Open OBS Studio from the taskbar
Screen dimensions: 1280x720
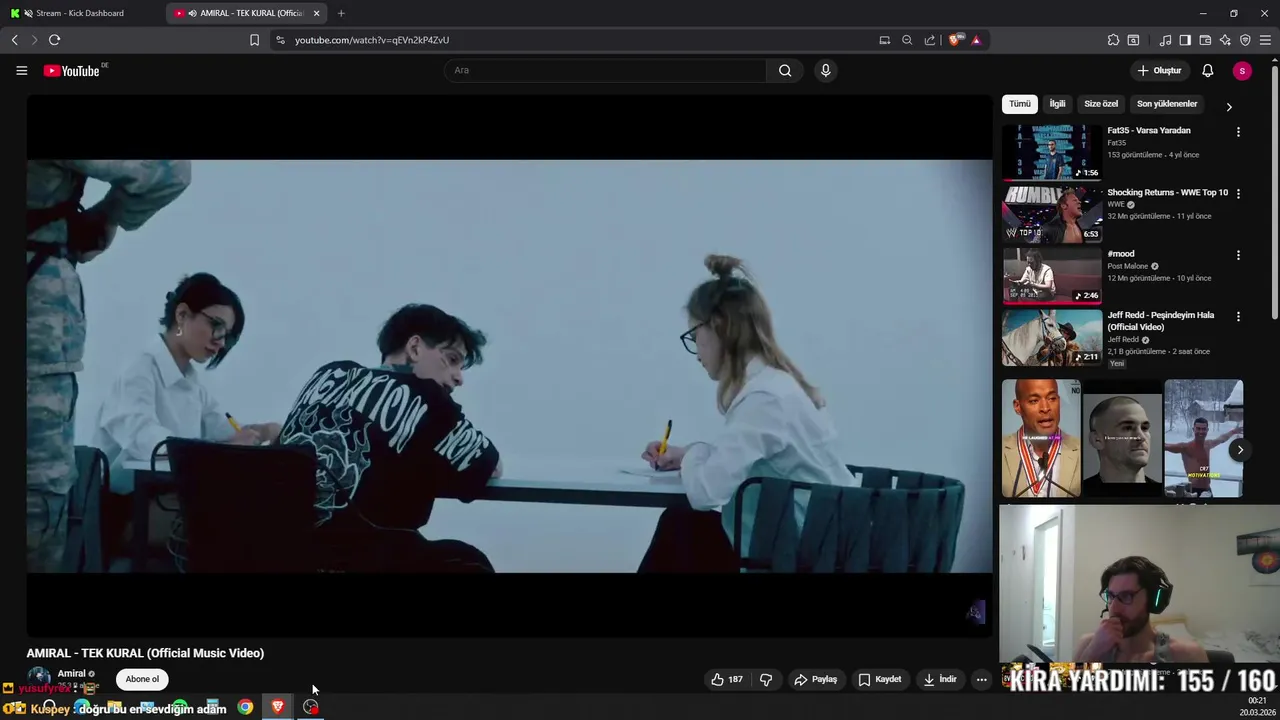point(311,707)
